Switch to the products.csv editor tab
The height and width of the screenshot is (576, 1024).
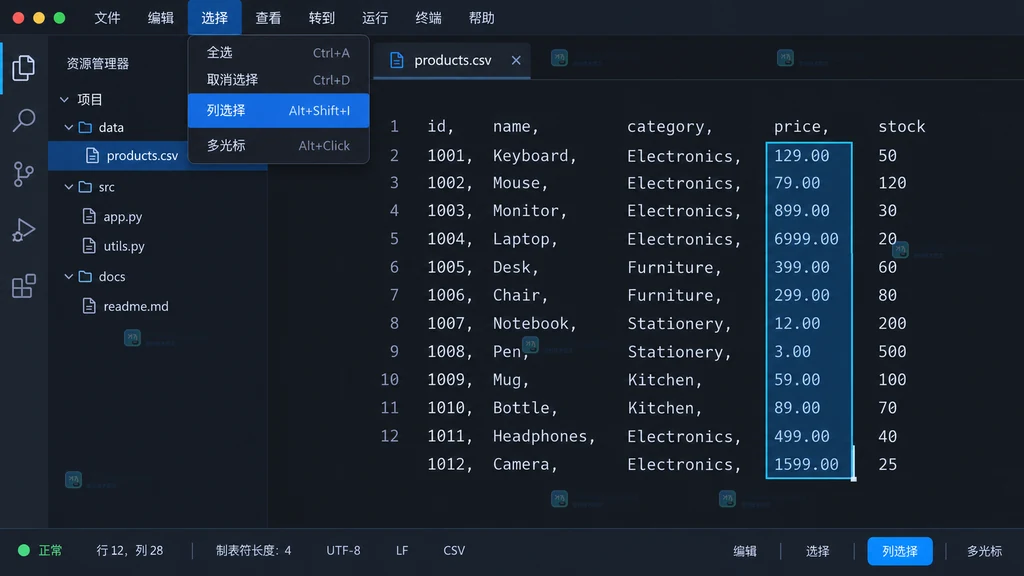pos(453,60)
